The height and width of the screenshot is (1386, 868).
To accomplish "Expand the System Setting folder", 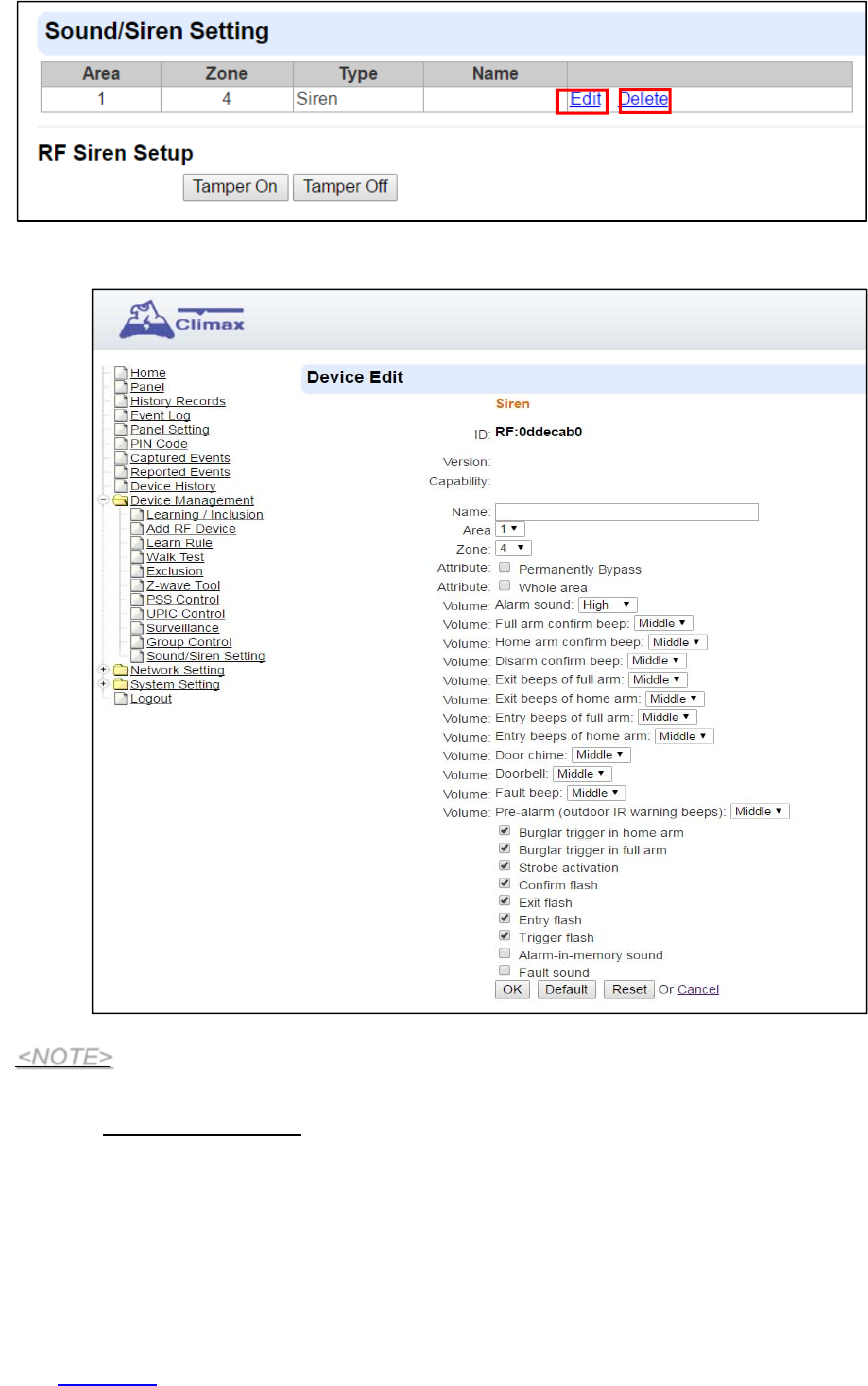I will 103,684.
